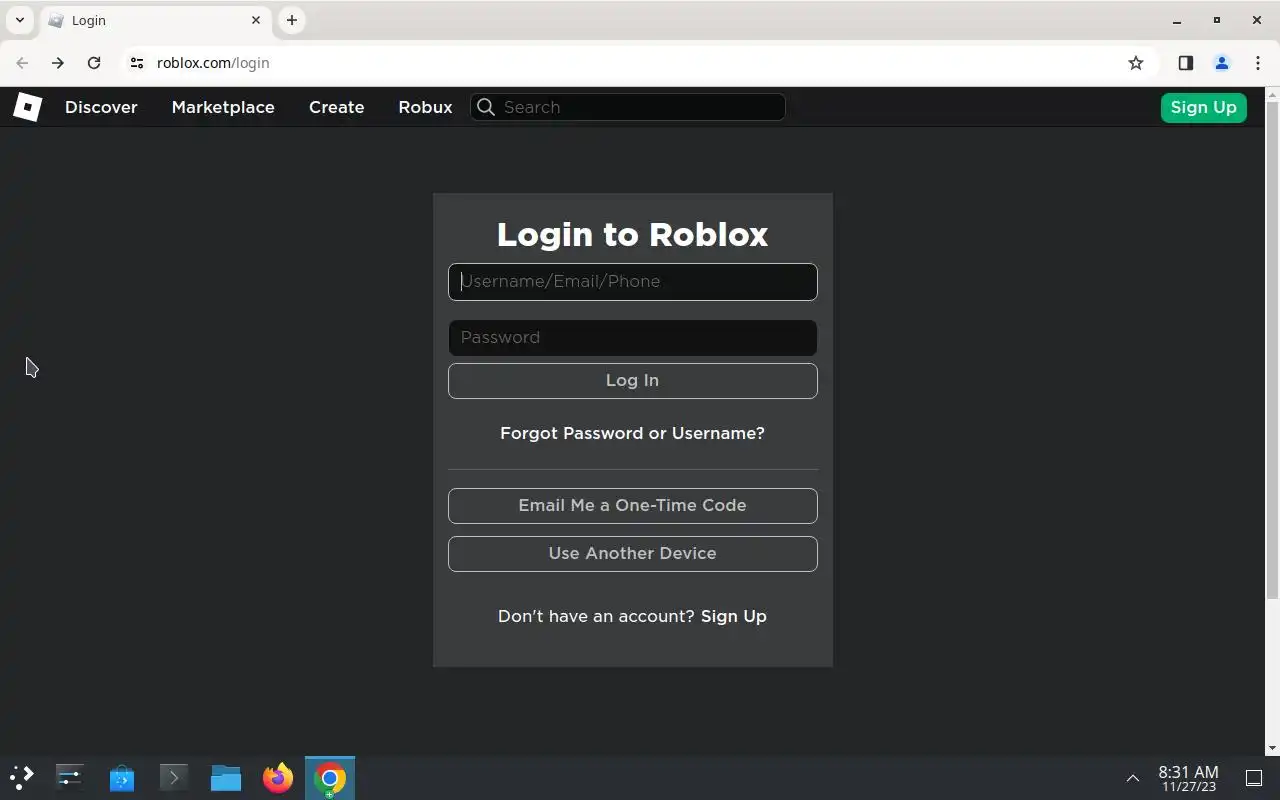Click Sign Up link below the form
Image resolution: width=1280 pixels, height=800 pixels.
pyautogui.click(x=734, y=616)
